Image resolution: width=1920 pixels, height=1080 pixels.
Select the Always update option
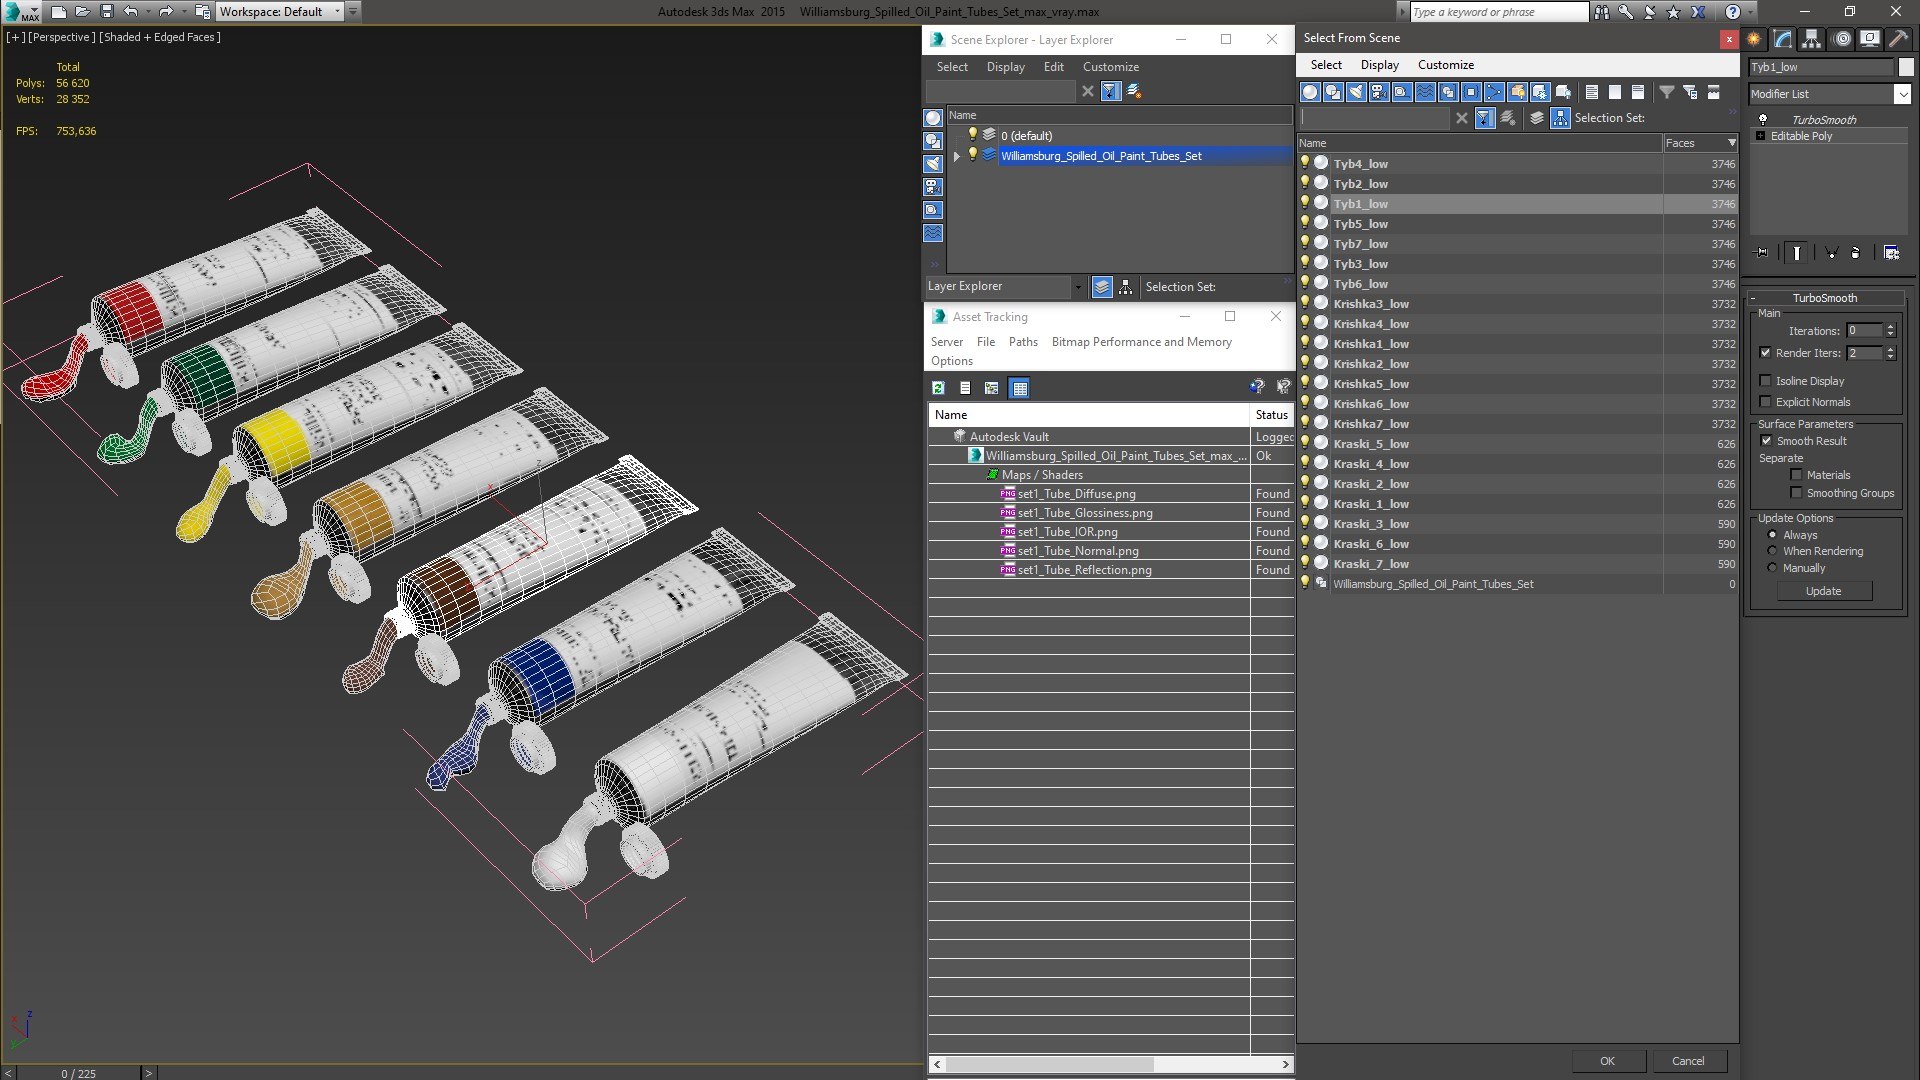click(x=1772, y=535)
